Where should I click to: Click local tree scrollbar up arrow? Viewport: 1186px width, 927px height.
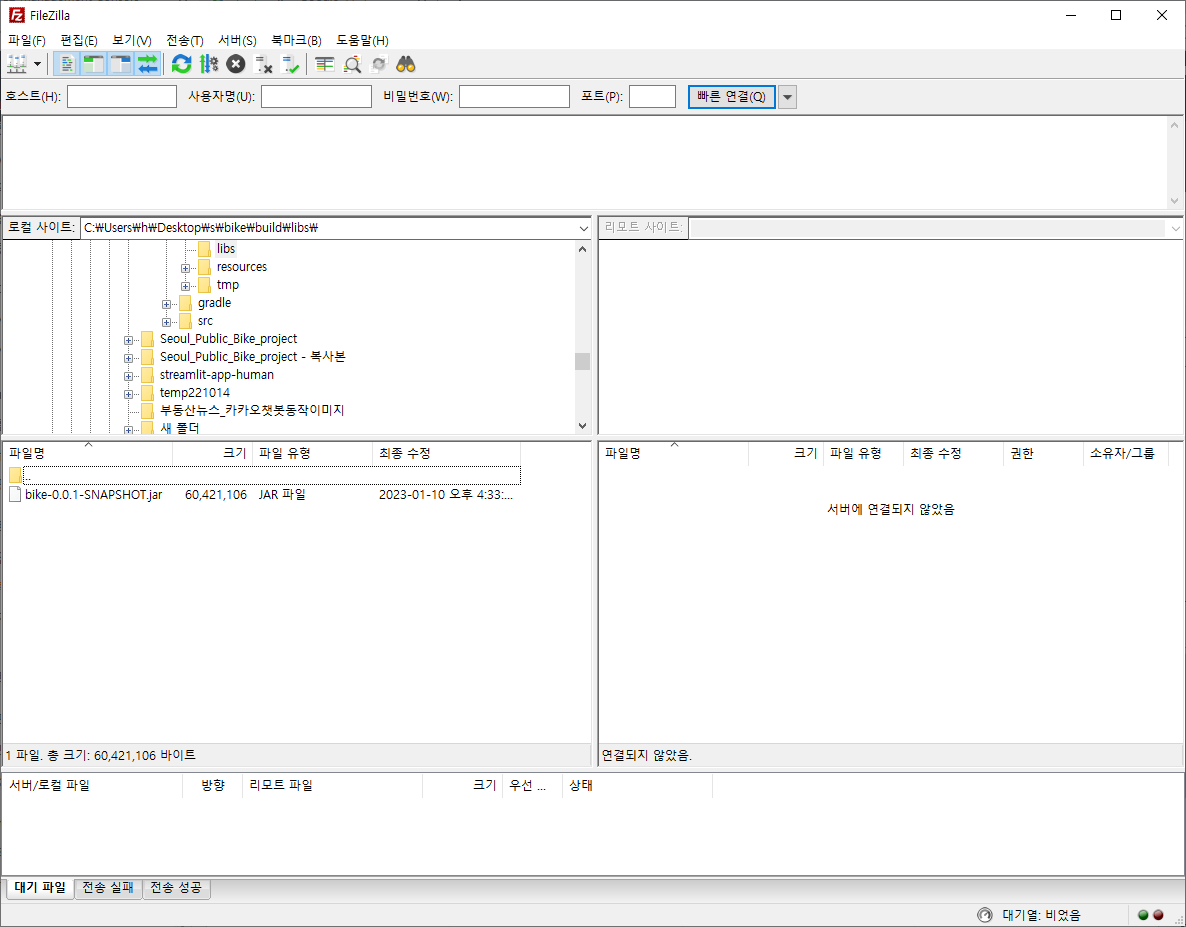[x=582, y=249]
